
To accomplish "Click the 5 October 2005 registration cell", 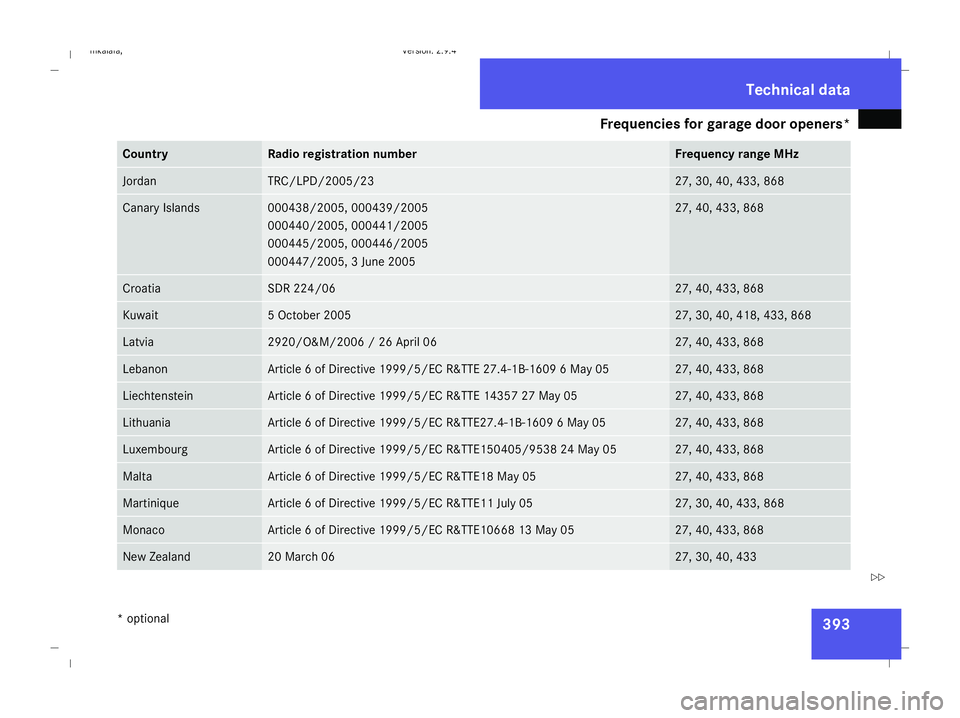I will [x=465, y=315].
